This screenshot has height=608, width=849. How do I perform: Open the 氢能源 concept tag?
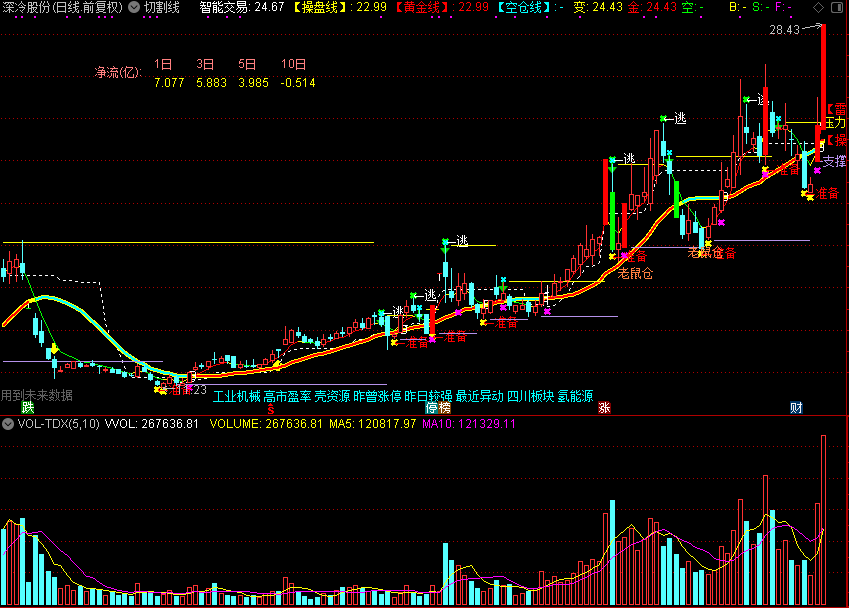pos(575,396)
